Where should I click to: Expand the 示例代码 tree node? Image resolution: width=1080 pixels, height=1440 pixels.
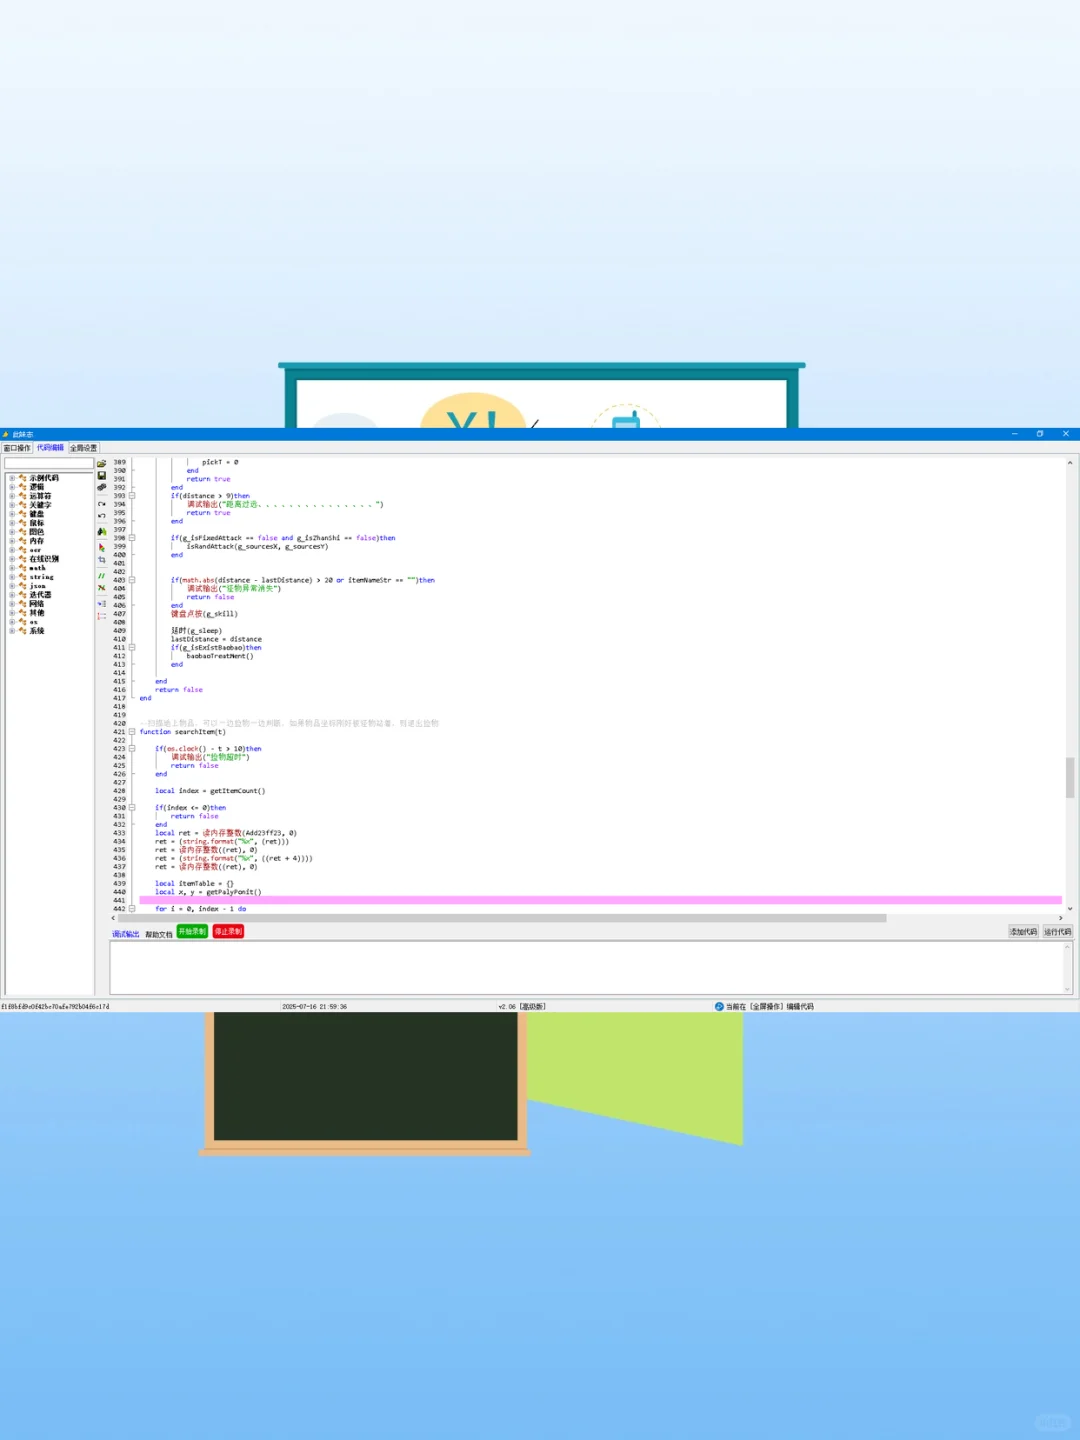tap(12, 478)
